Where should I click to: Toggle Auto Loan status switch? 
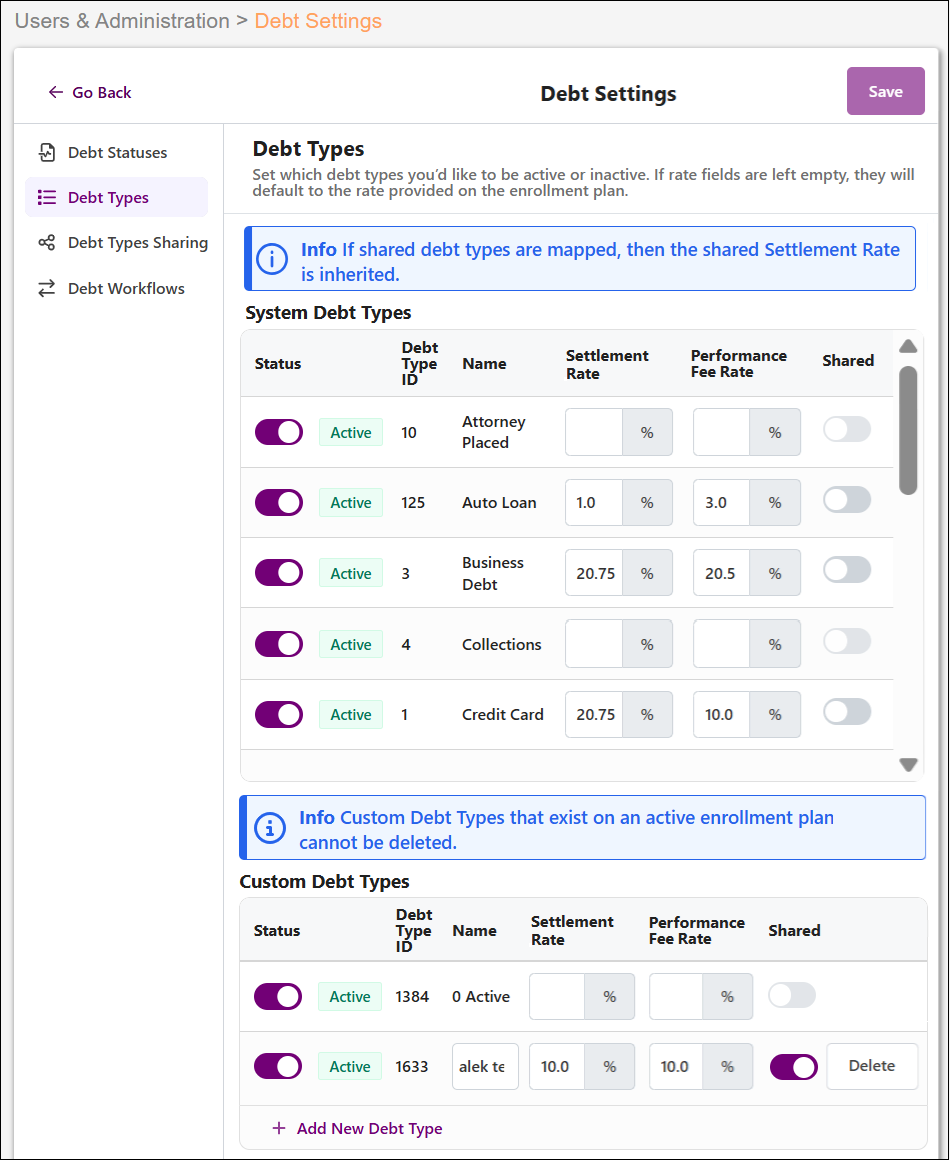279,502
